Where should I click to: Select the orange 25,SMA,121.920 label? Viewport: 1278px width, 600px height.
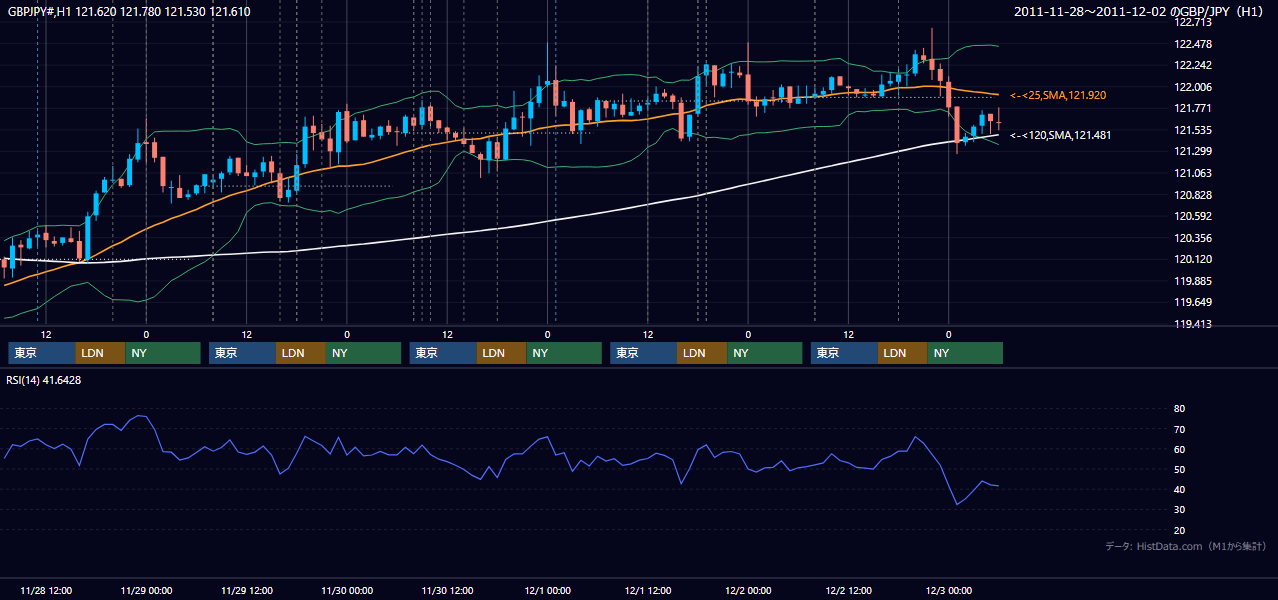coord(1058,95)
